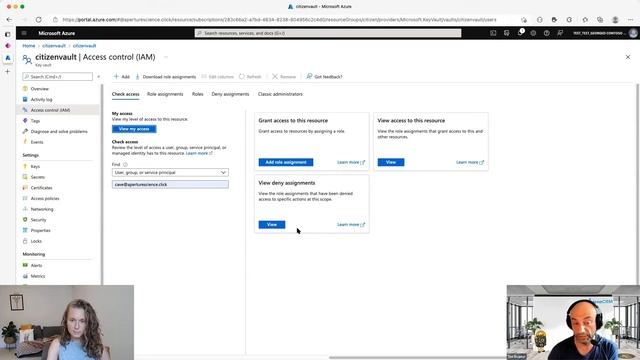Image resolution: width=640 pixels, height=360 pixels.
Task: Click the Overview icon in sidebar
Action: [x=25, y=89]
